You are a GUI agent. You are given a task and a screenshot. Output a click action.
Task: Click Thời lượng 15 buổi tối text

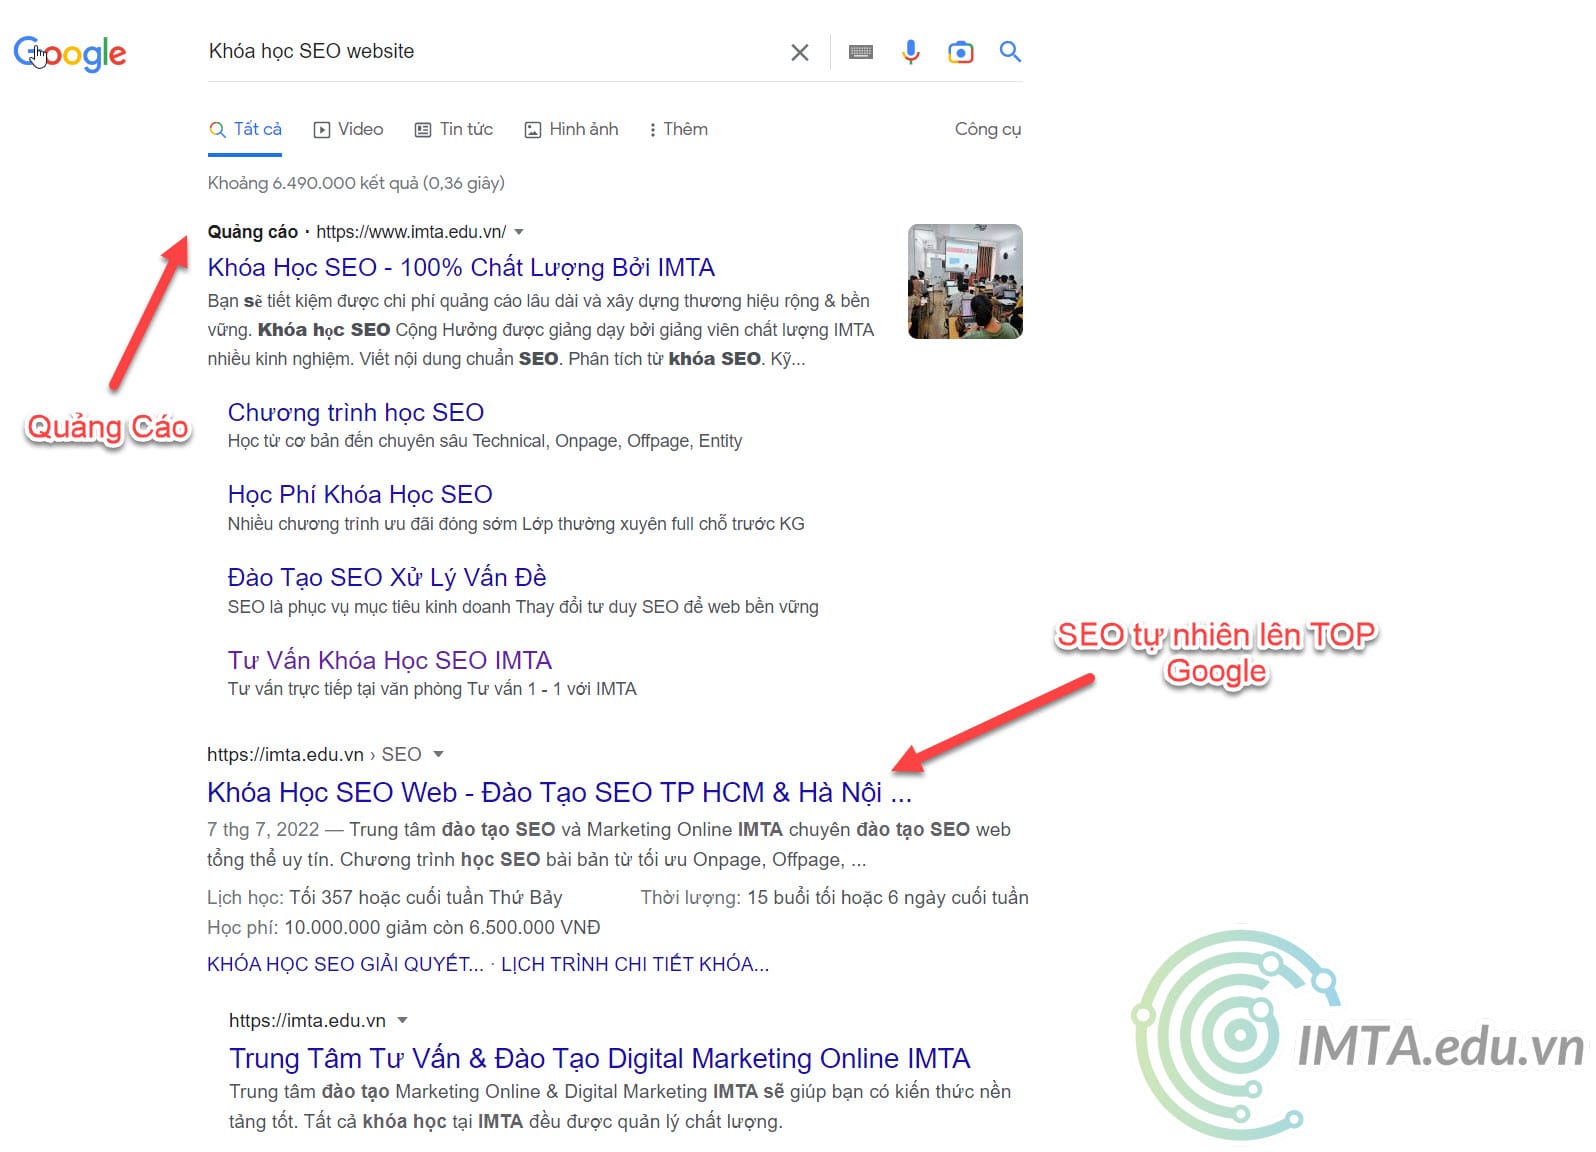point(834,897)
